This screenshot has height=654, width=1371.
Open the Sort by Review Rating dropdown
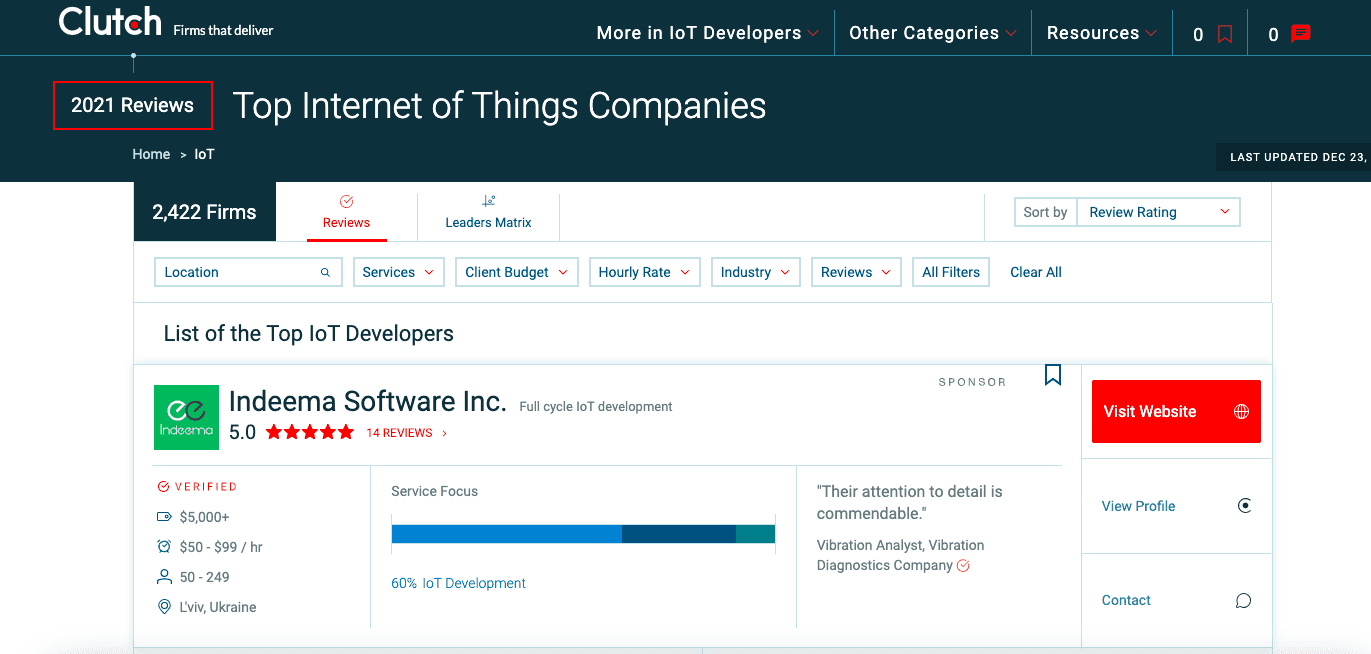pyautogui.click(x=1158, y=212)
